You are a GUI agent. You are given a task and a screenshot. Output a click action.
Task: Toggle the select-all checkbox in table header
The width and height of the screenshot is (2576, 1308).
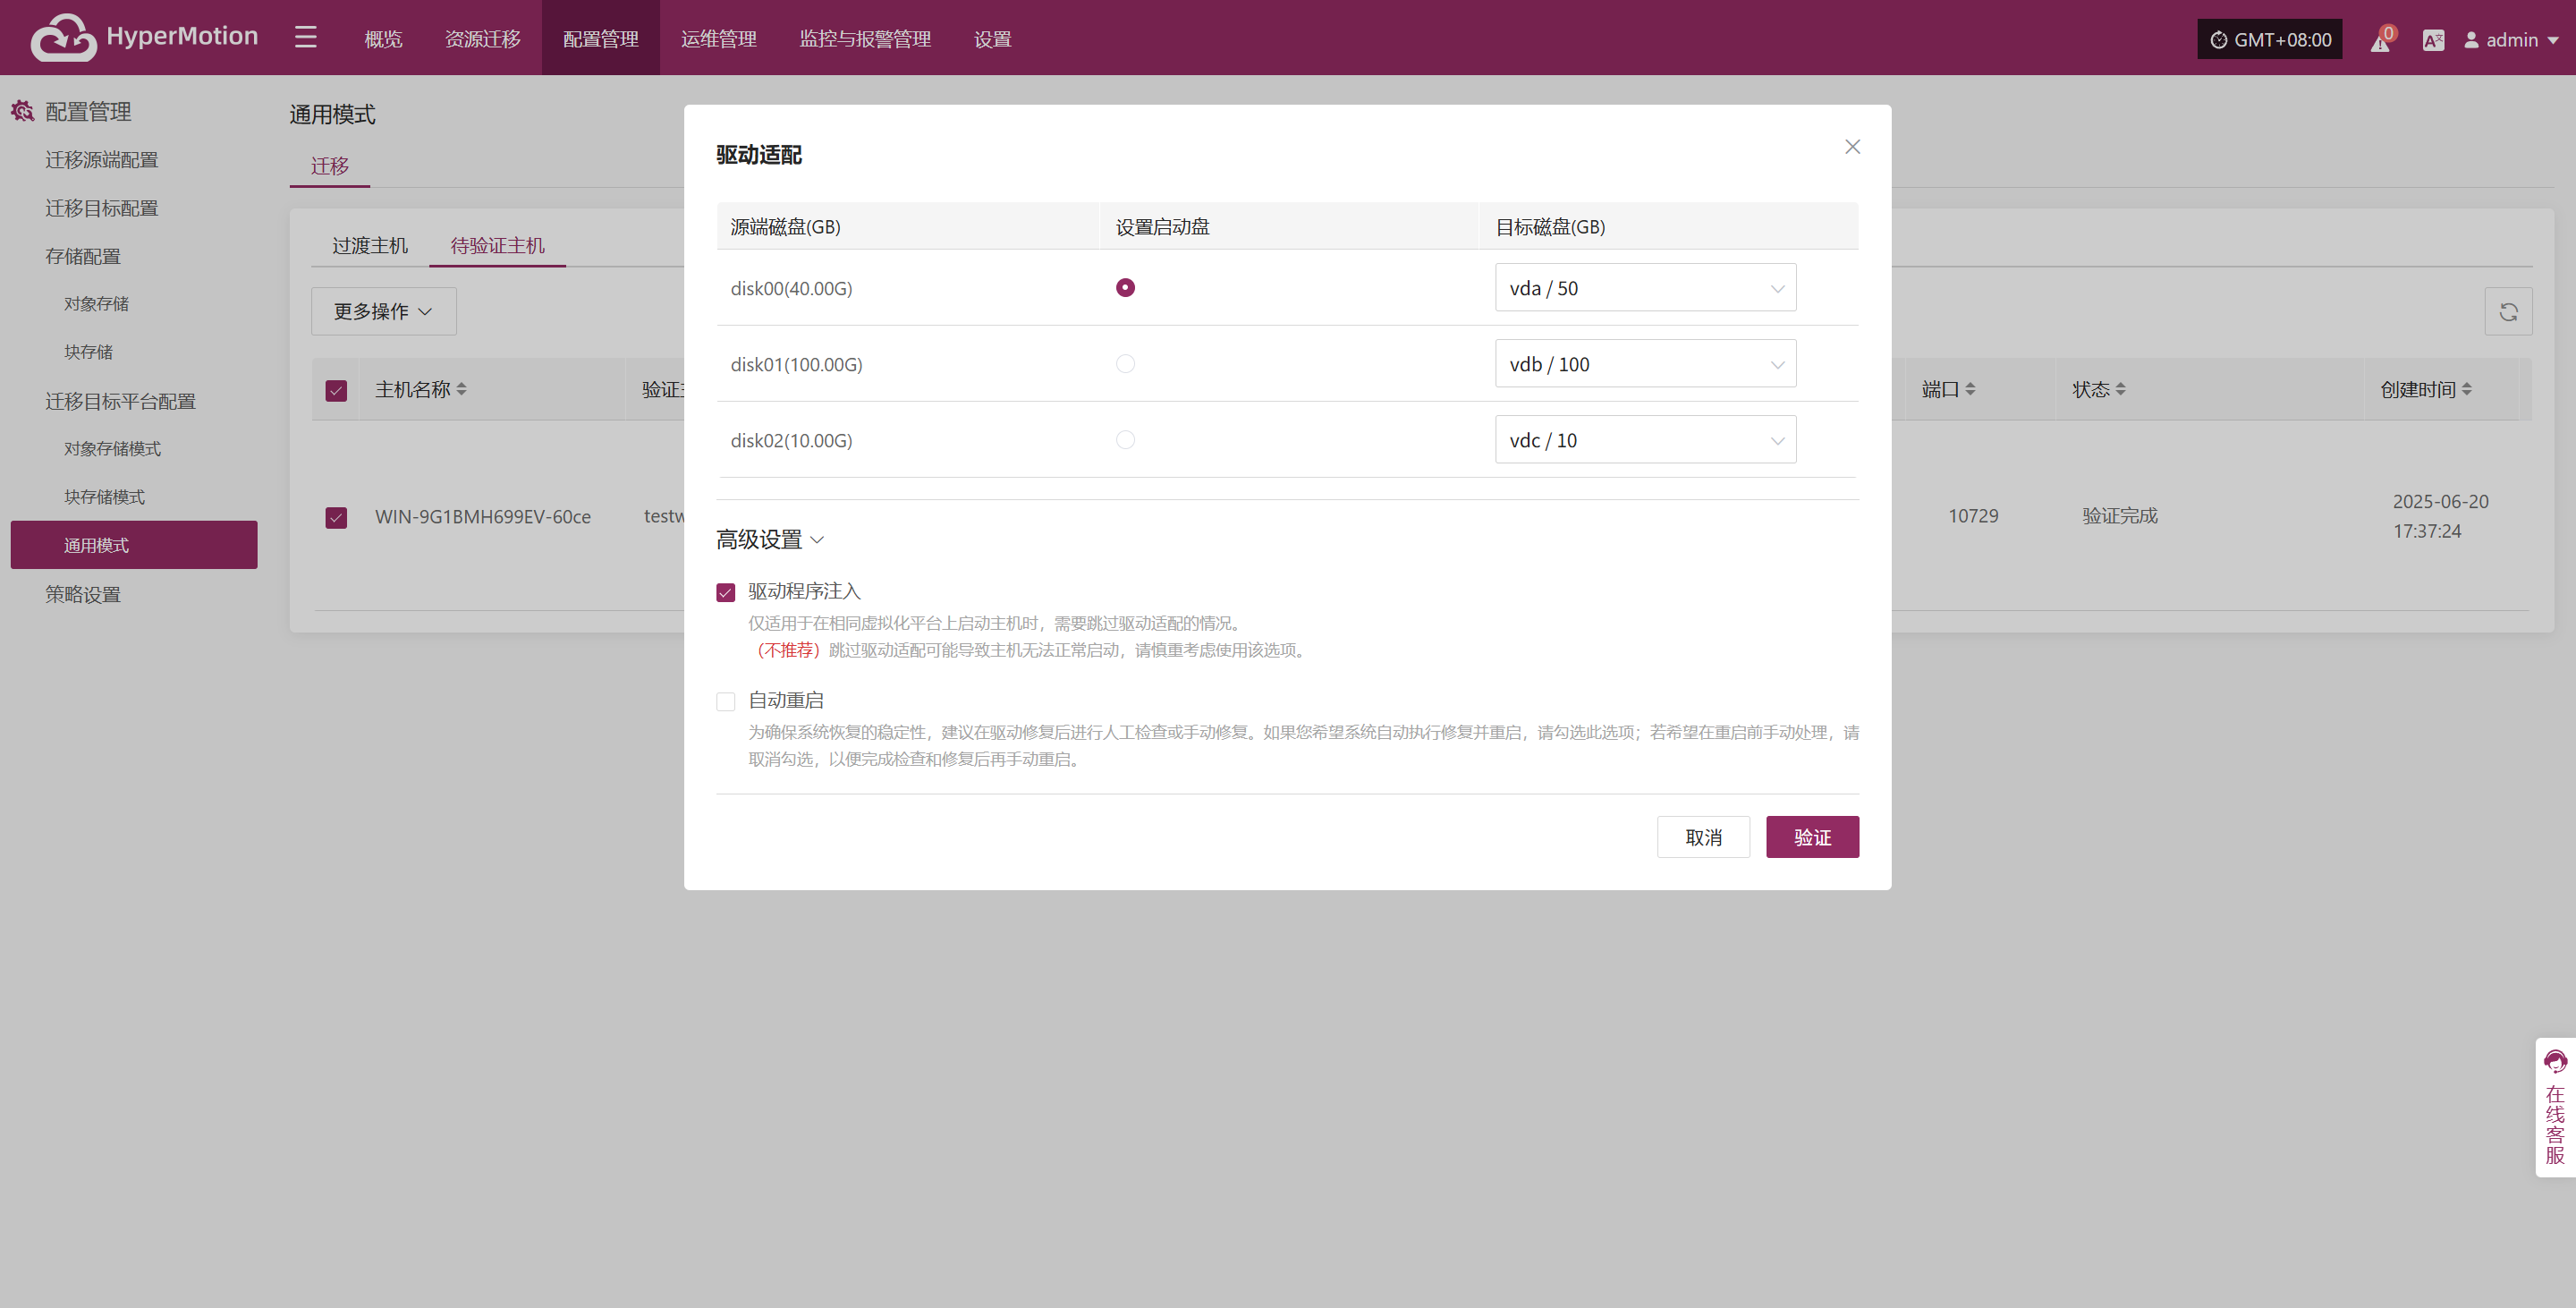pyautogui.click(x=336, y=390)
